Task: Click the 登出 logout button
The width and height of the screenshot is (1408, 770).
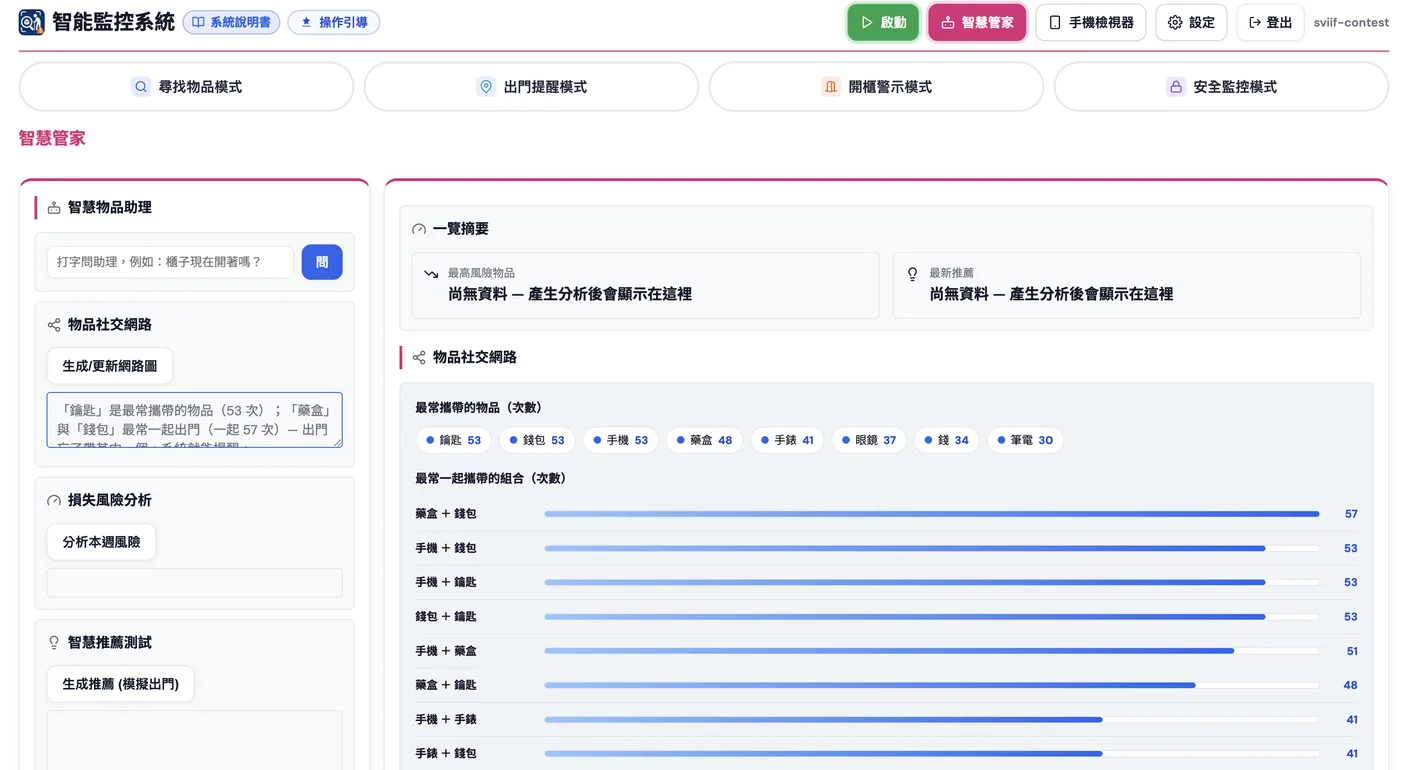Action: pos(1270,22)
